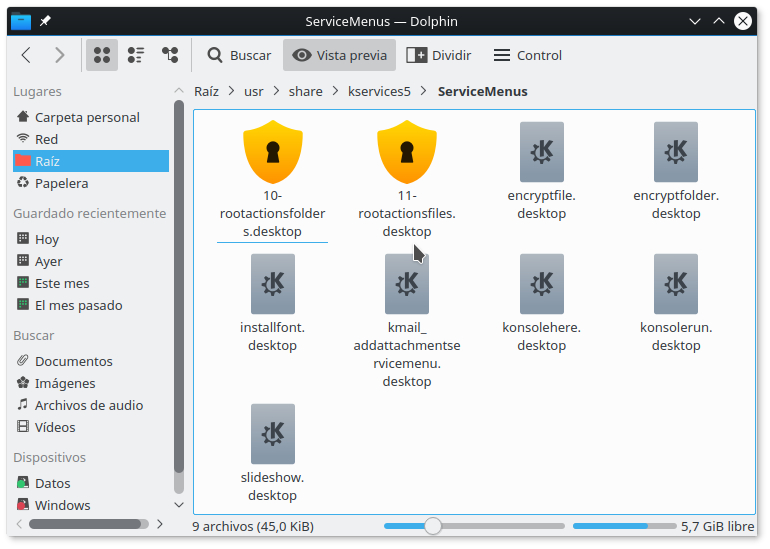The image size is (770, 549).
Task: Open the Papelera trash
Action: pyautogui.click(x=91, y=183)
